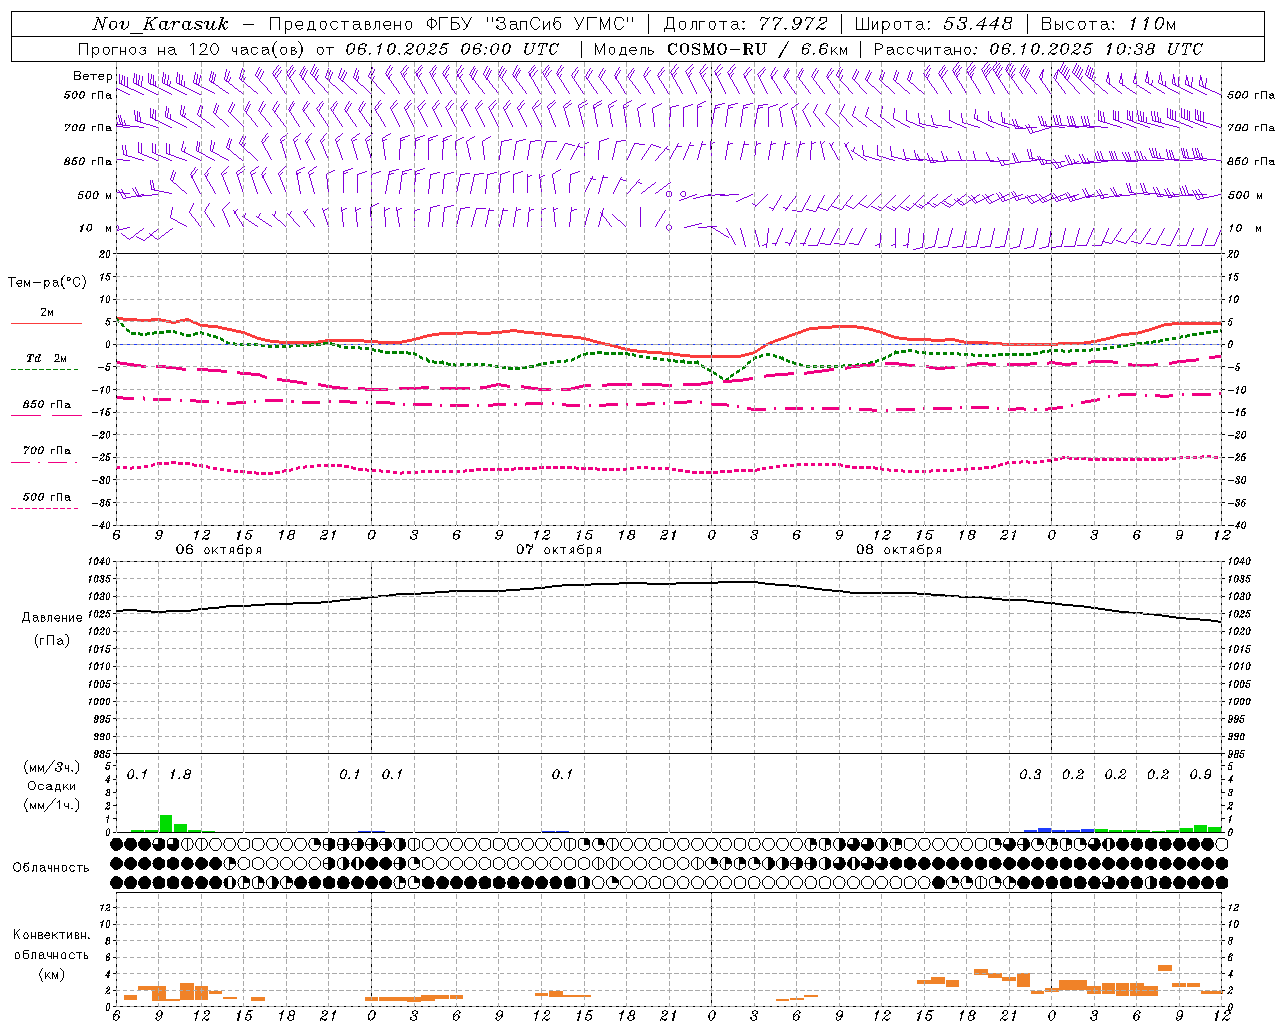Screen dimensions: 1280x1024
Task: Click the Долгота: 77.972 longitude value
Action: (746, 24)
